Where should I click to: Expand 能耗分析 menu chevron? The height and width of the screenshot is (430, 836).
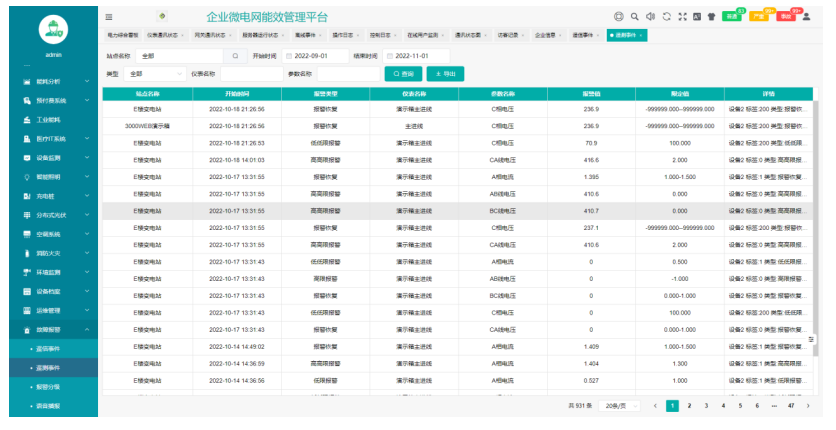87,82
